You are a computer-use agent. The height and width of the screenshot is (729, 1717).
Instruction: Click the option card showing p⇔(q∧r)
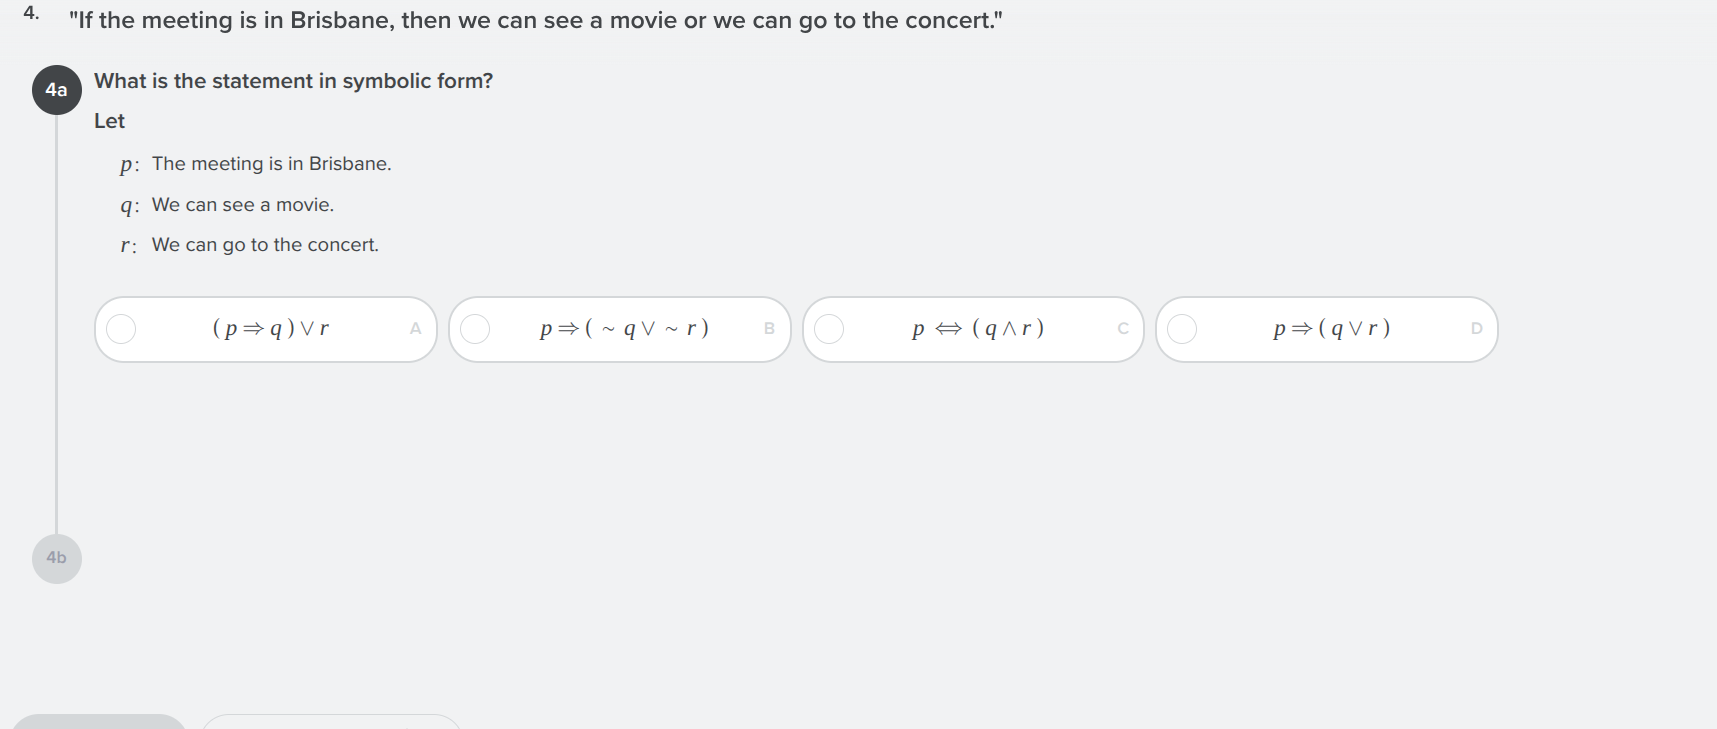click(975, 329)
